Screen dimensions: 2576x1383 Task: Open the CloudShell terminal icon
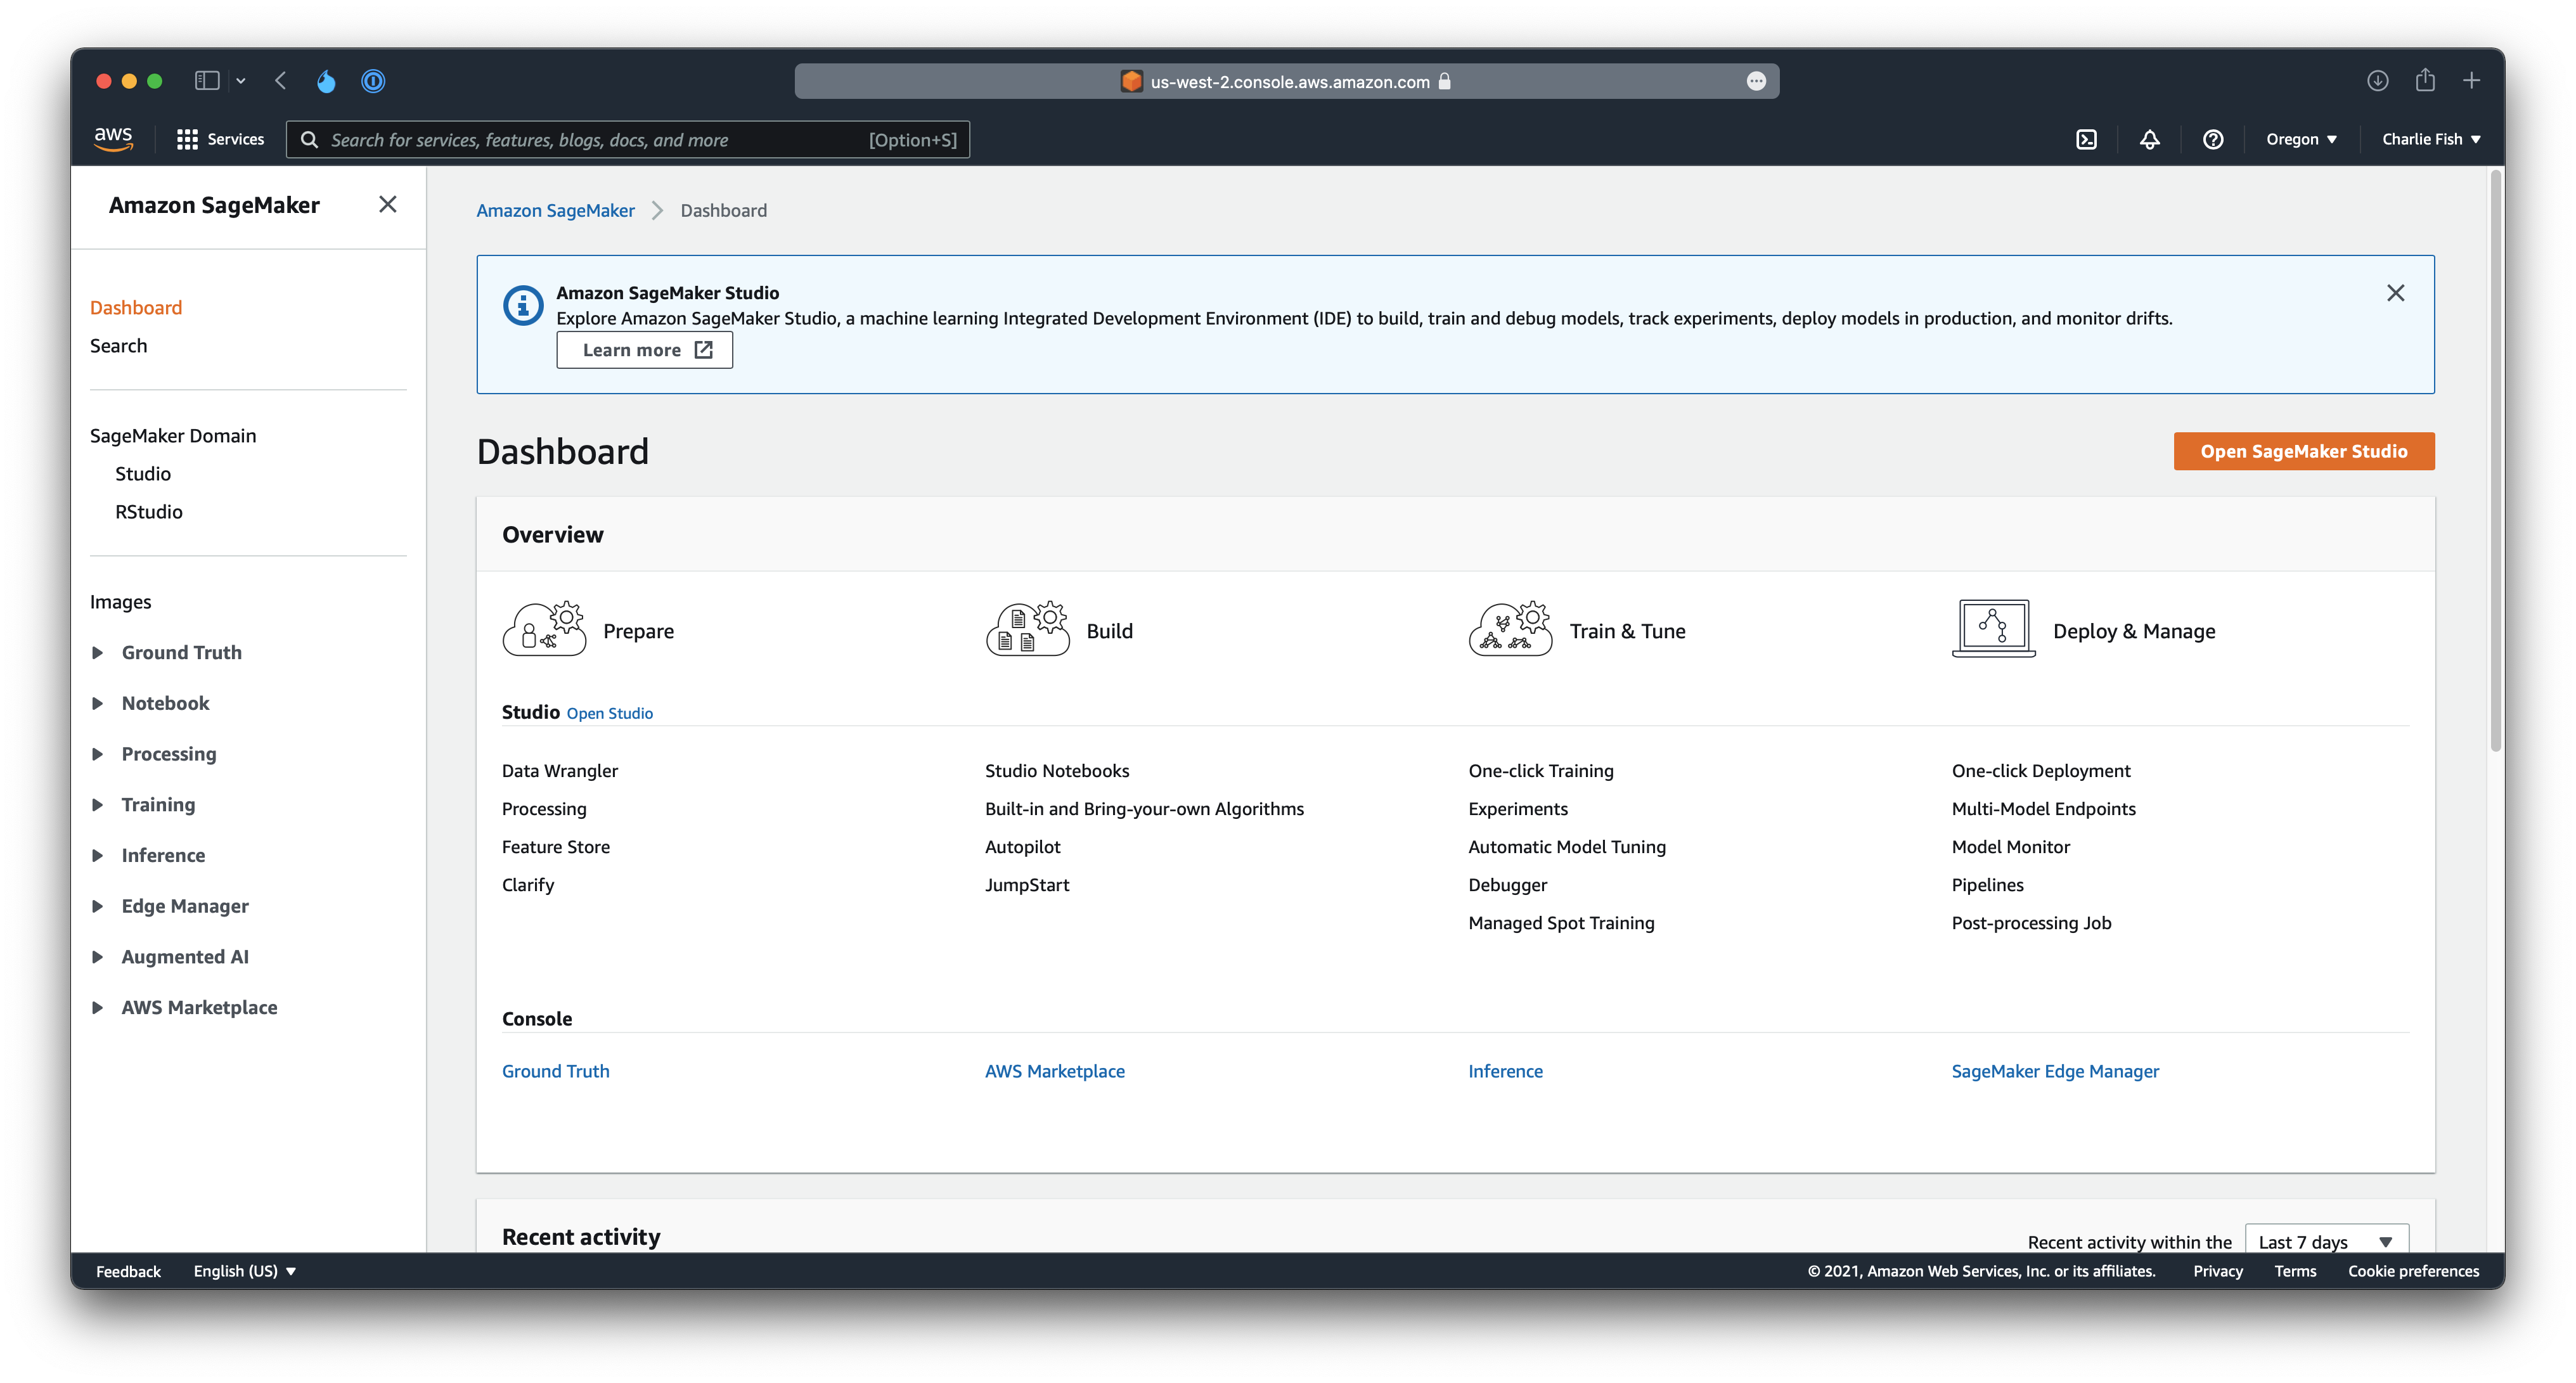[x=2086, y=139]
